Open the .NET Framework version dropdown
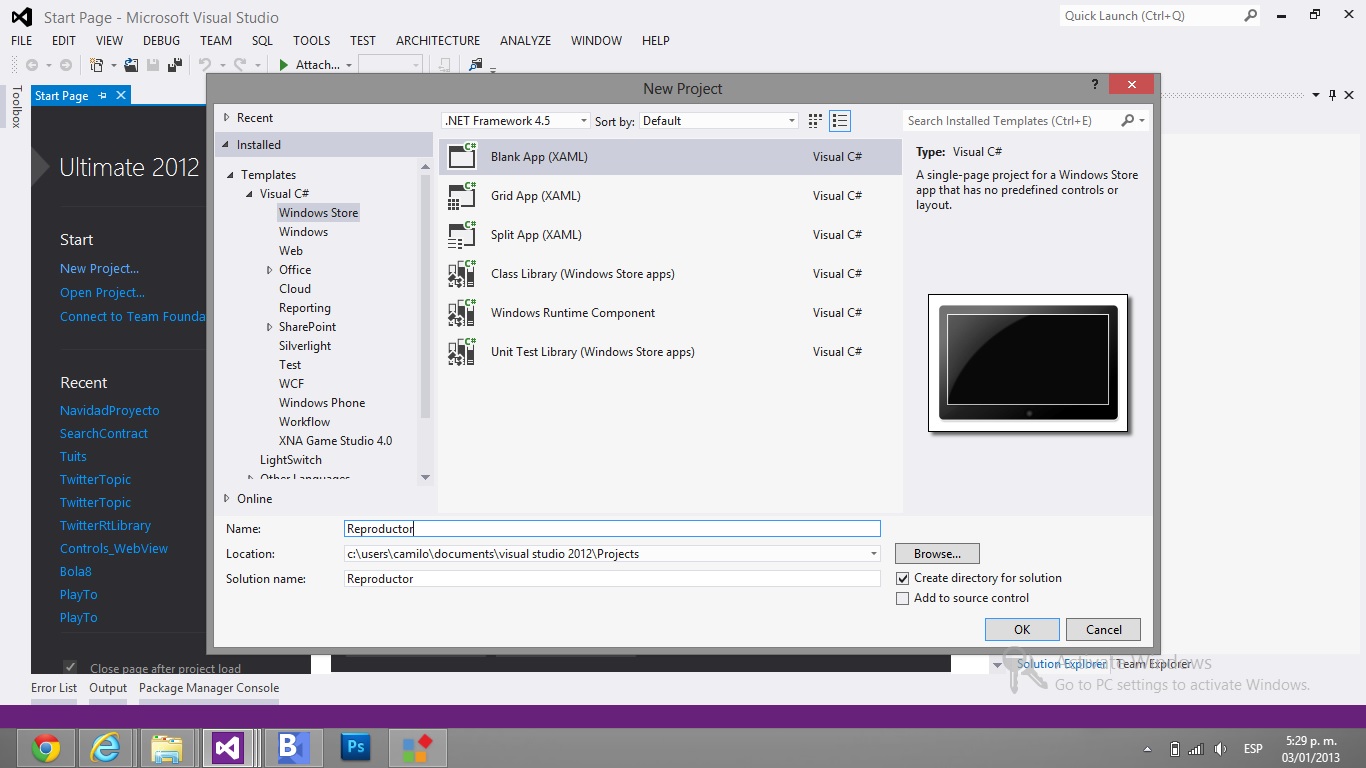Image resolution: width=1366 pixels, height=768 pixels. (516, 121)
